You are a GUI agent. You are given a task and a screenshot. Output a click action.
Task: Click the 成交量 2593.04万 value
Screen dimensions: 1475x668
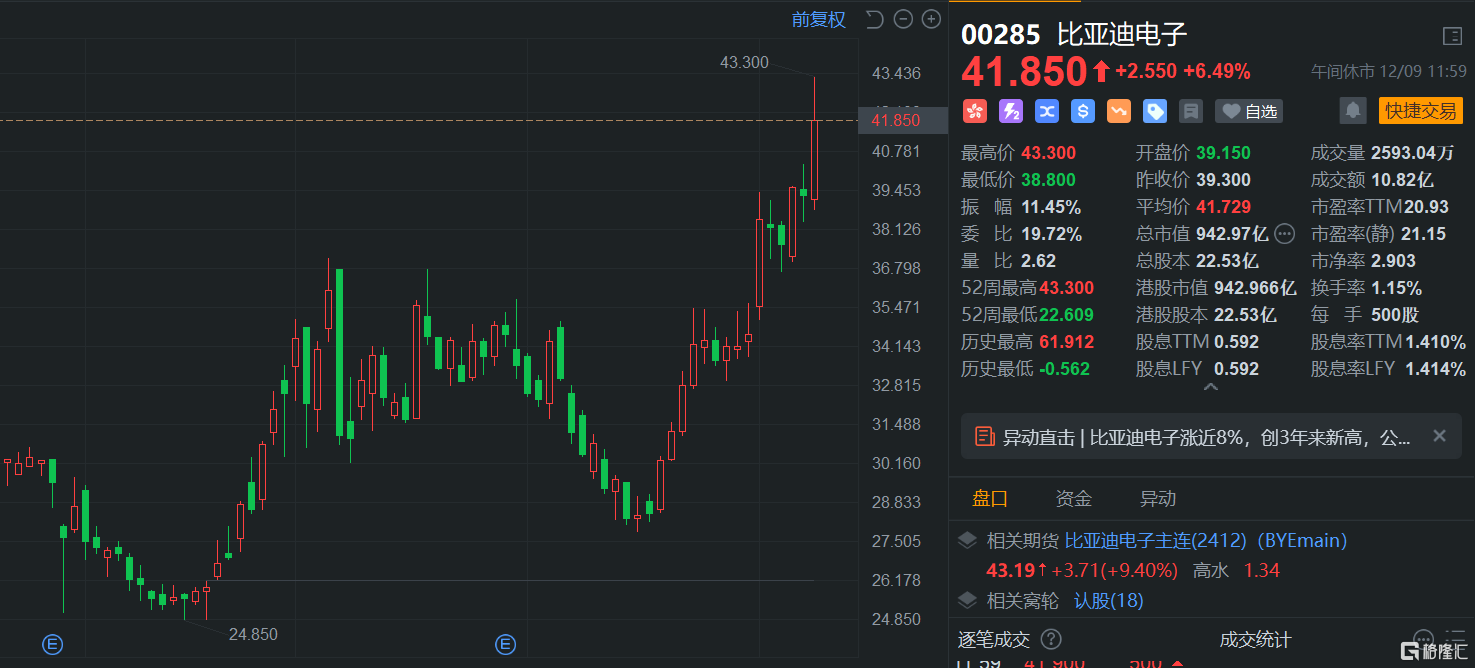click(x=1411, y=153)
